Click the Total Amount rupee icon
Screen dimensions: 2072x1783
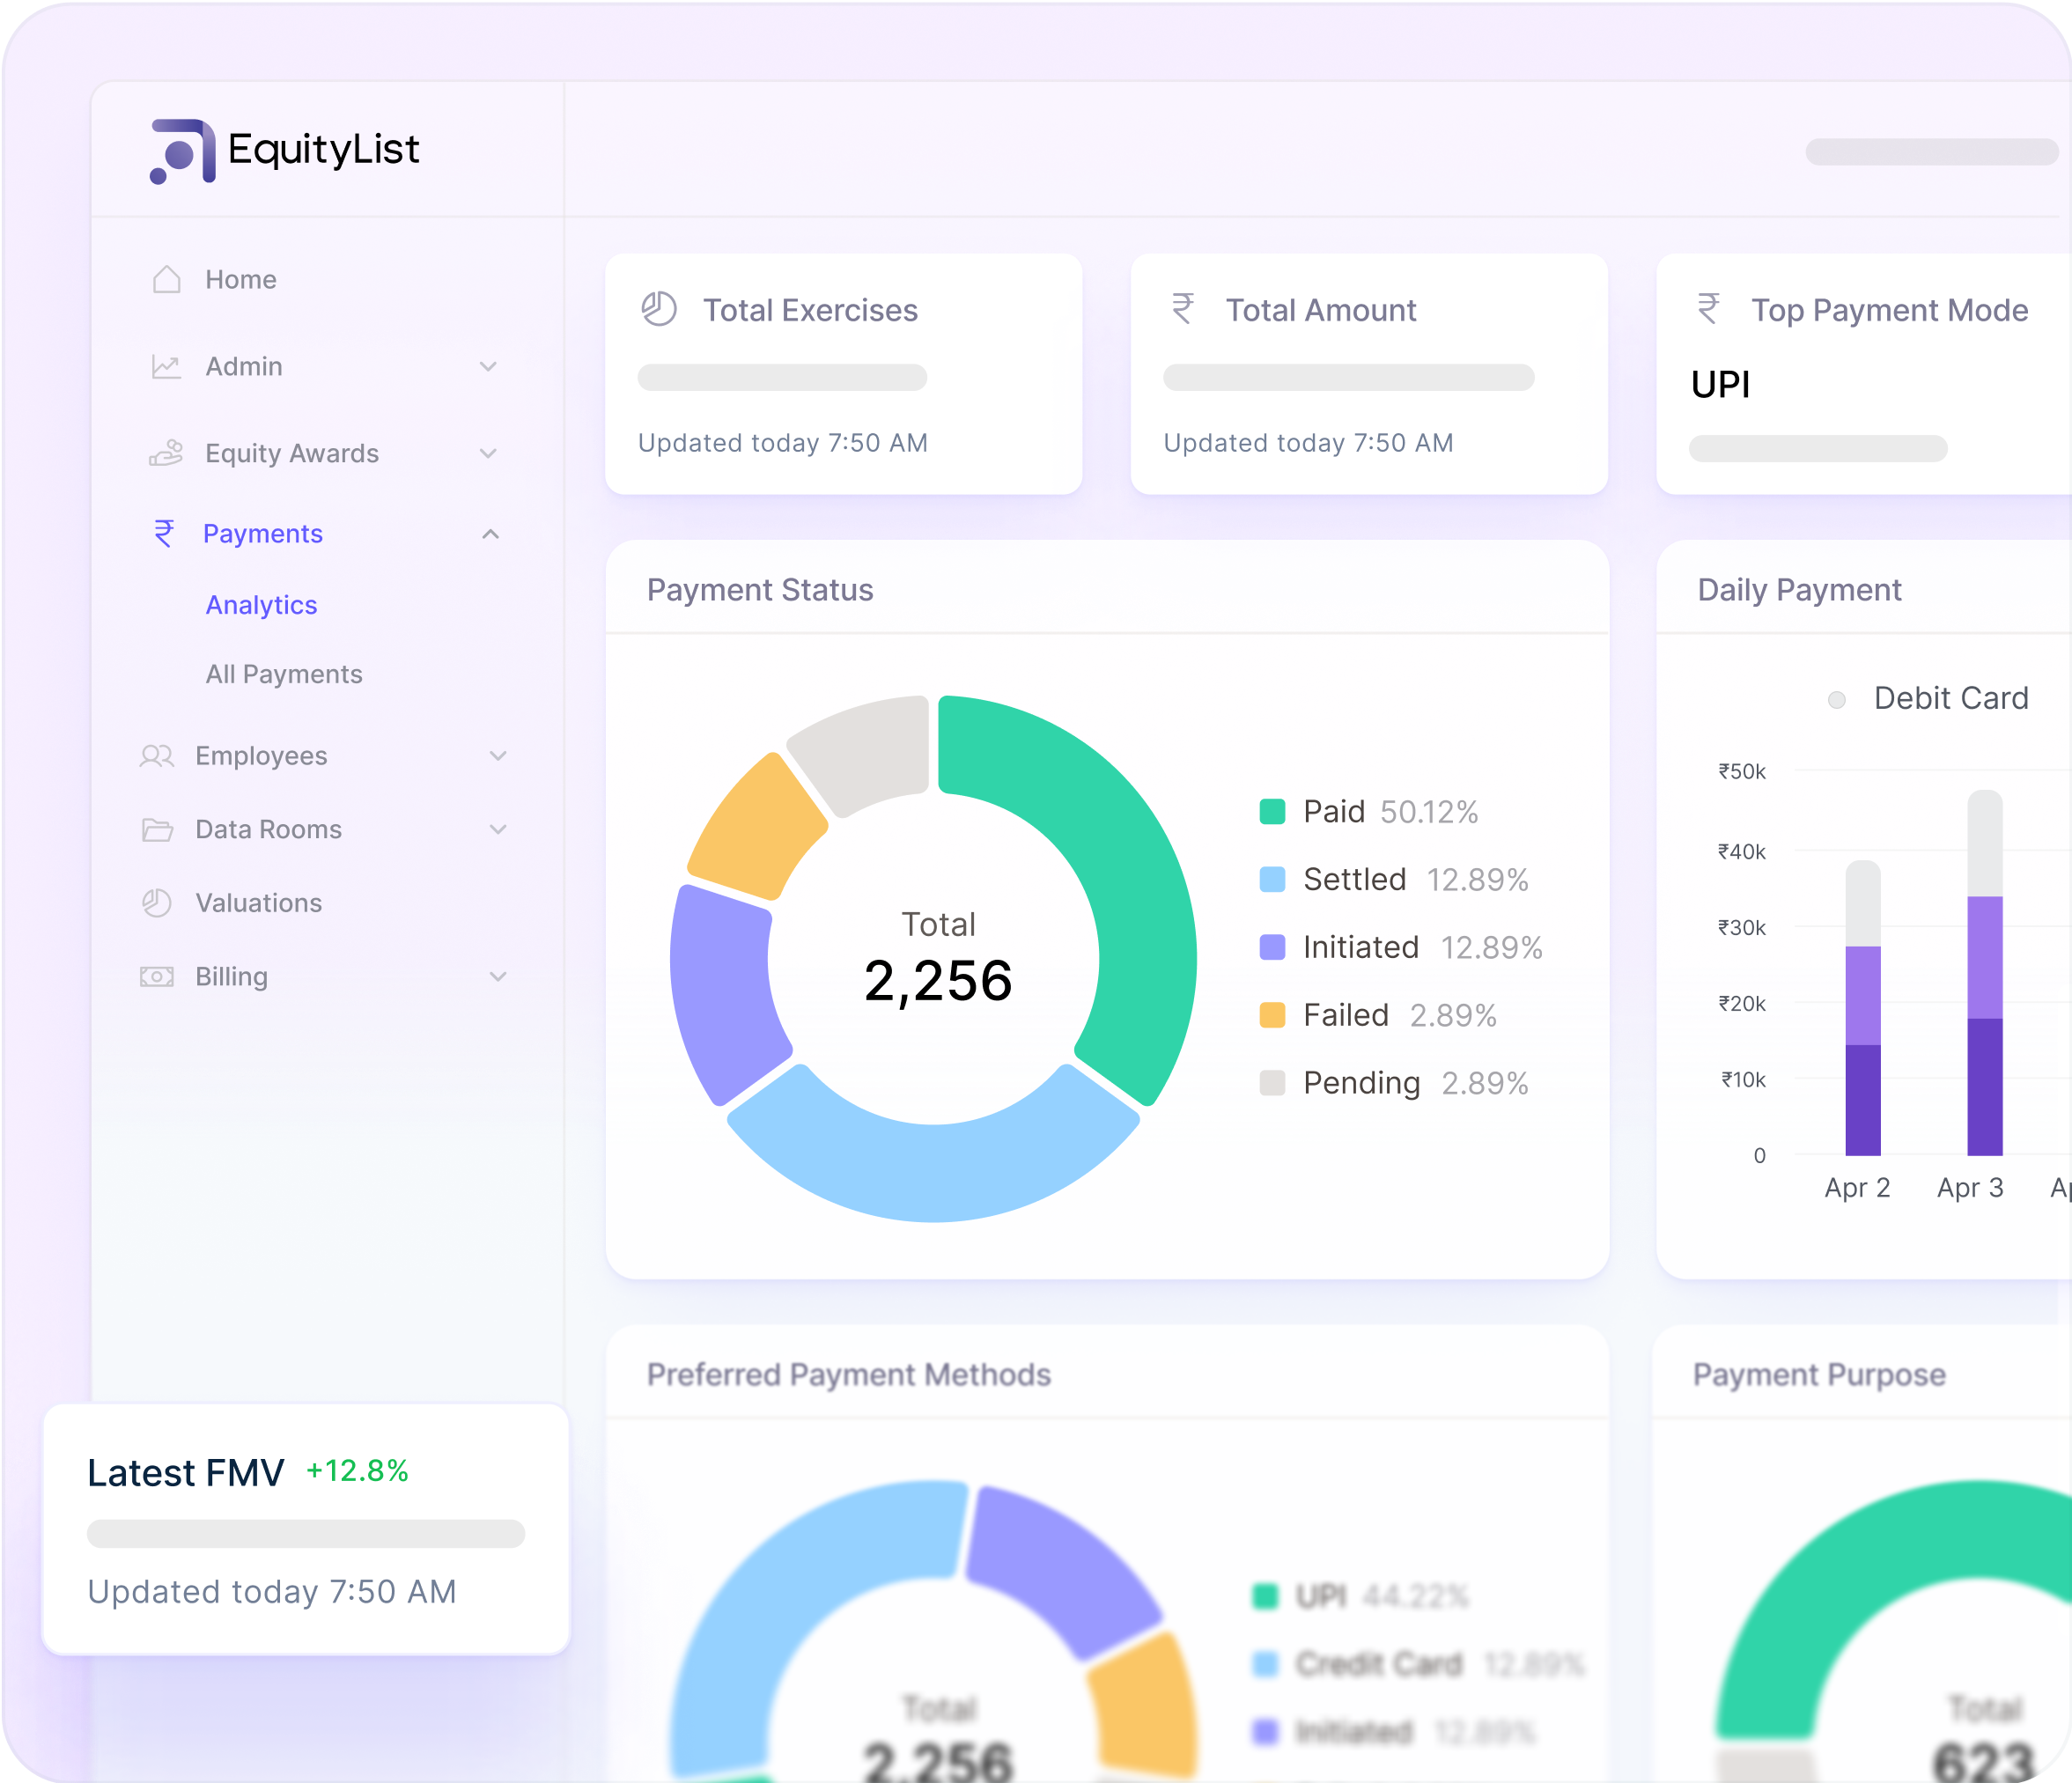click(1183, 308)
